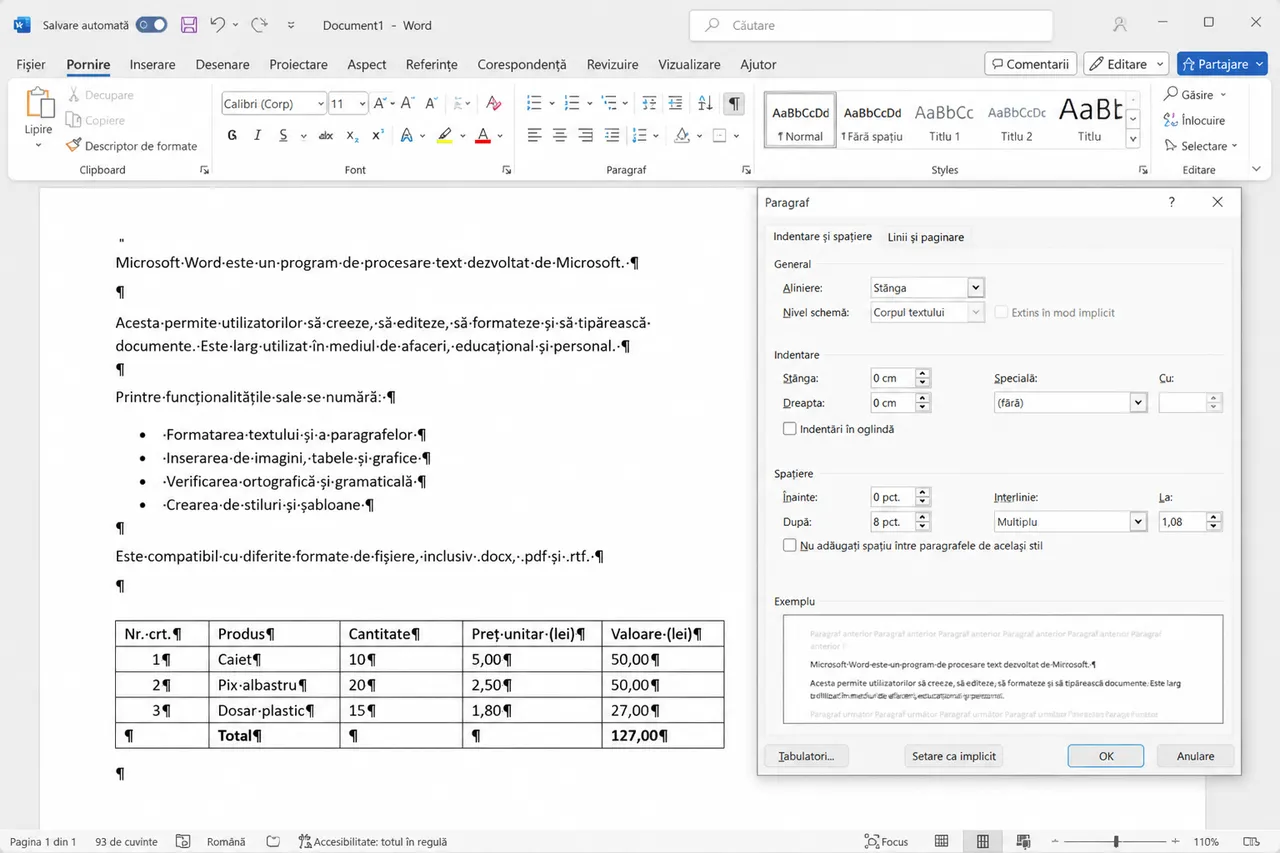1280x853 pixels.
Task: Click the După spacing field showing 8 pct.
Action: [x=892, y=522]
